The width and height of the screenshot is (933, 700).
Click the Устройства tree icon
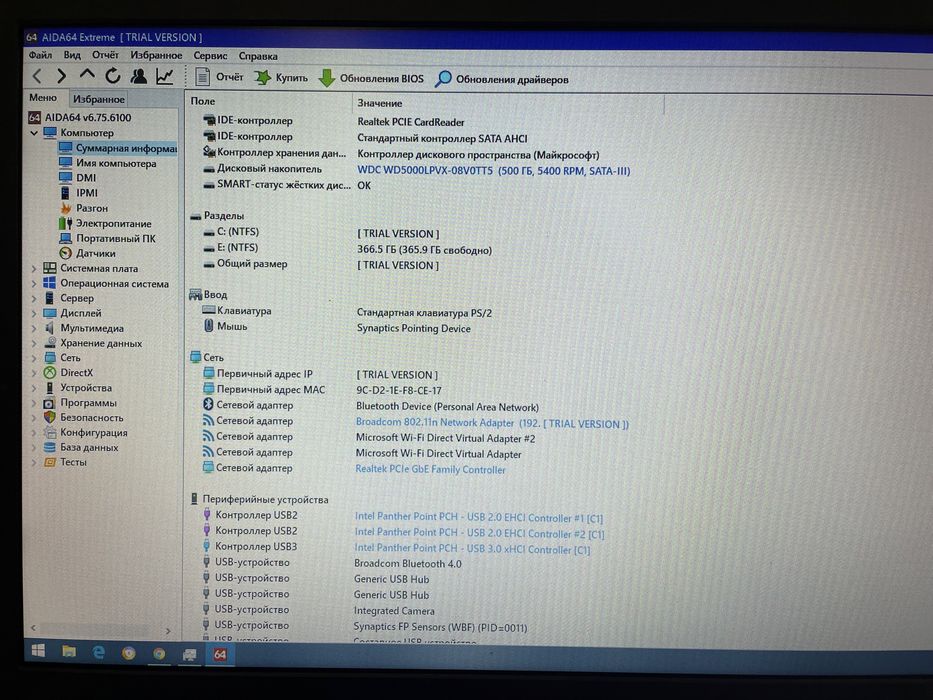[x=49, y=388]
